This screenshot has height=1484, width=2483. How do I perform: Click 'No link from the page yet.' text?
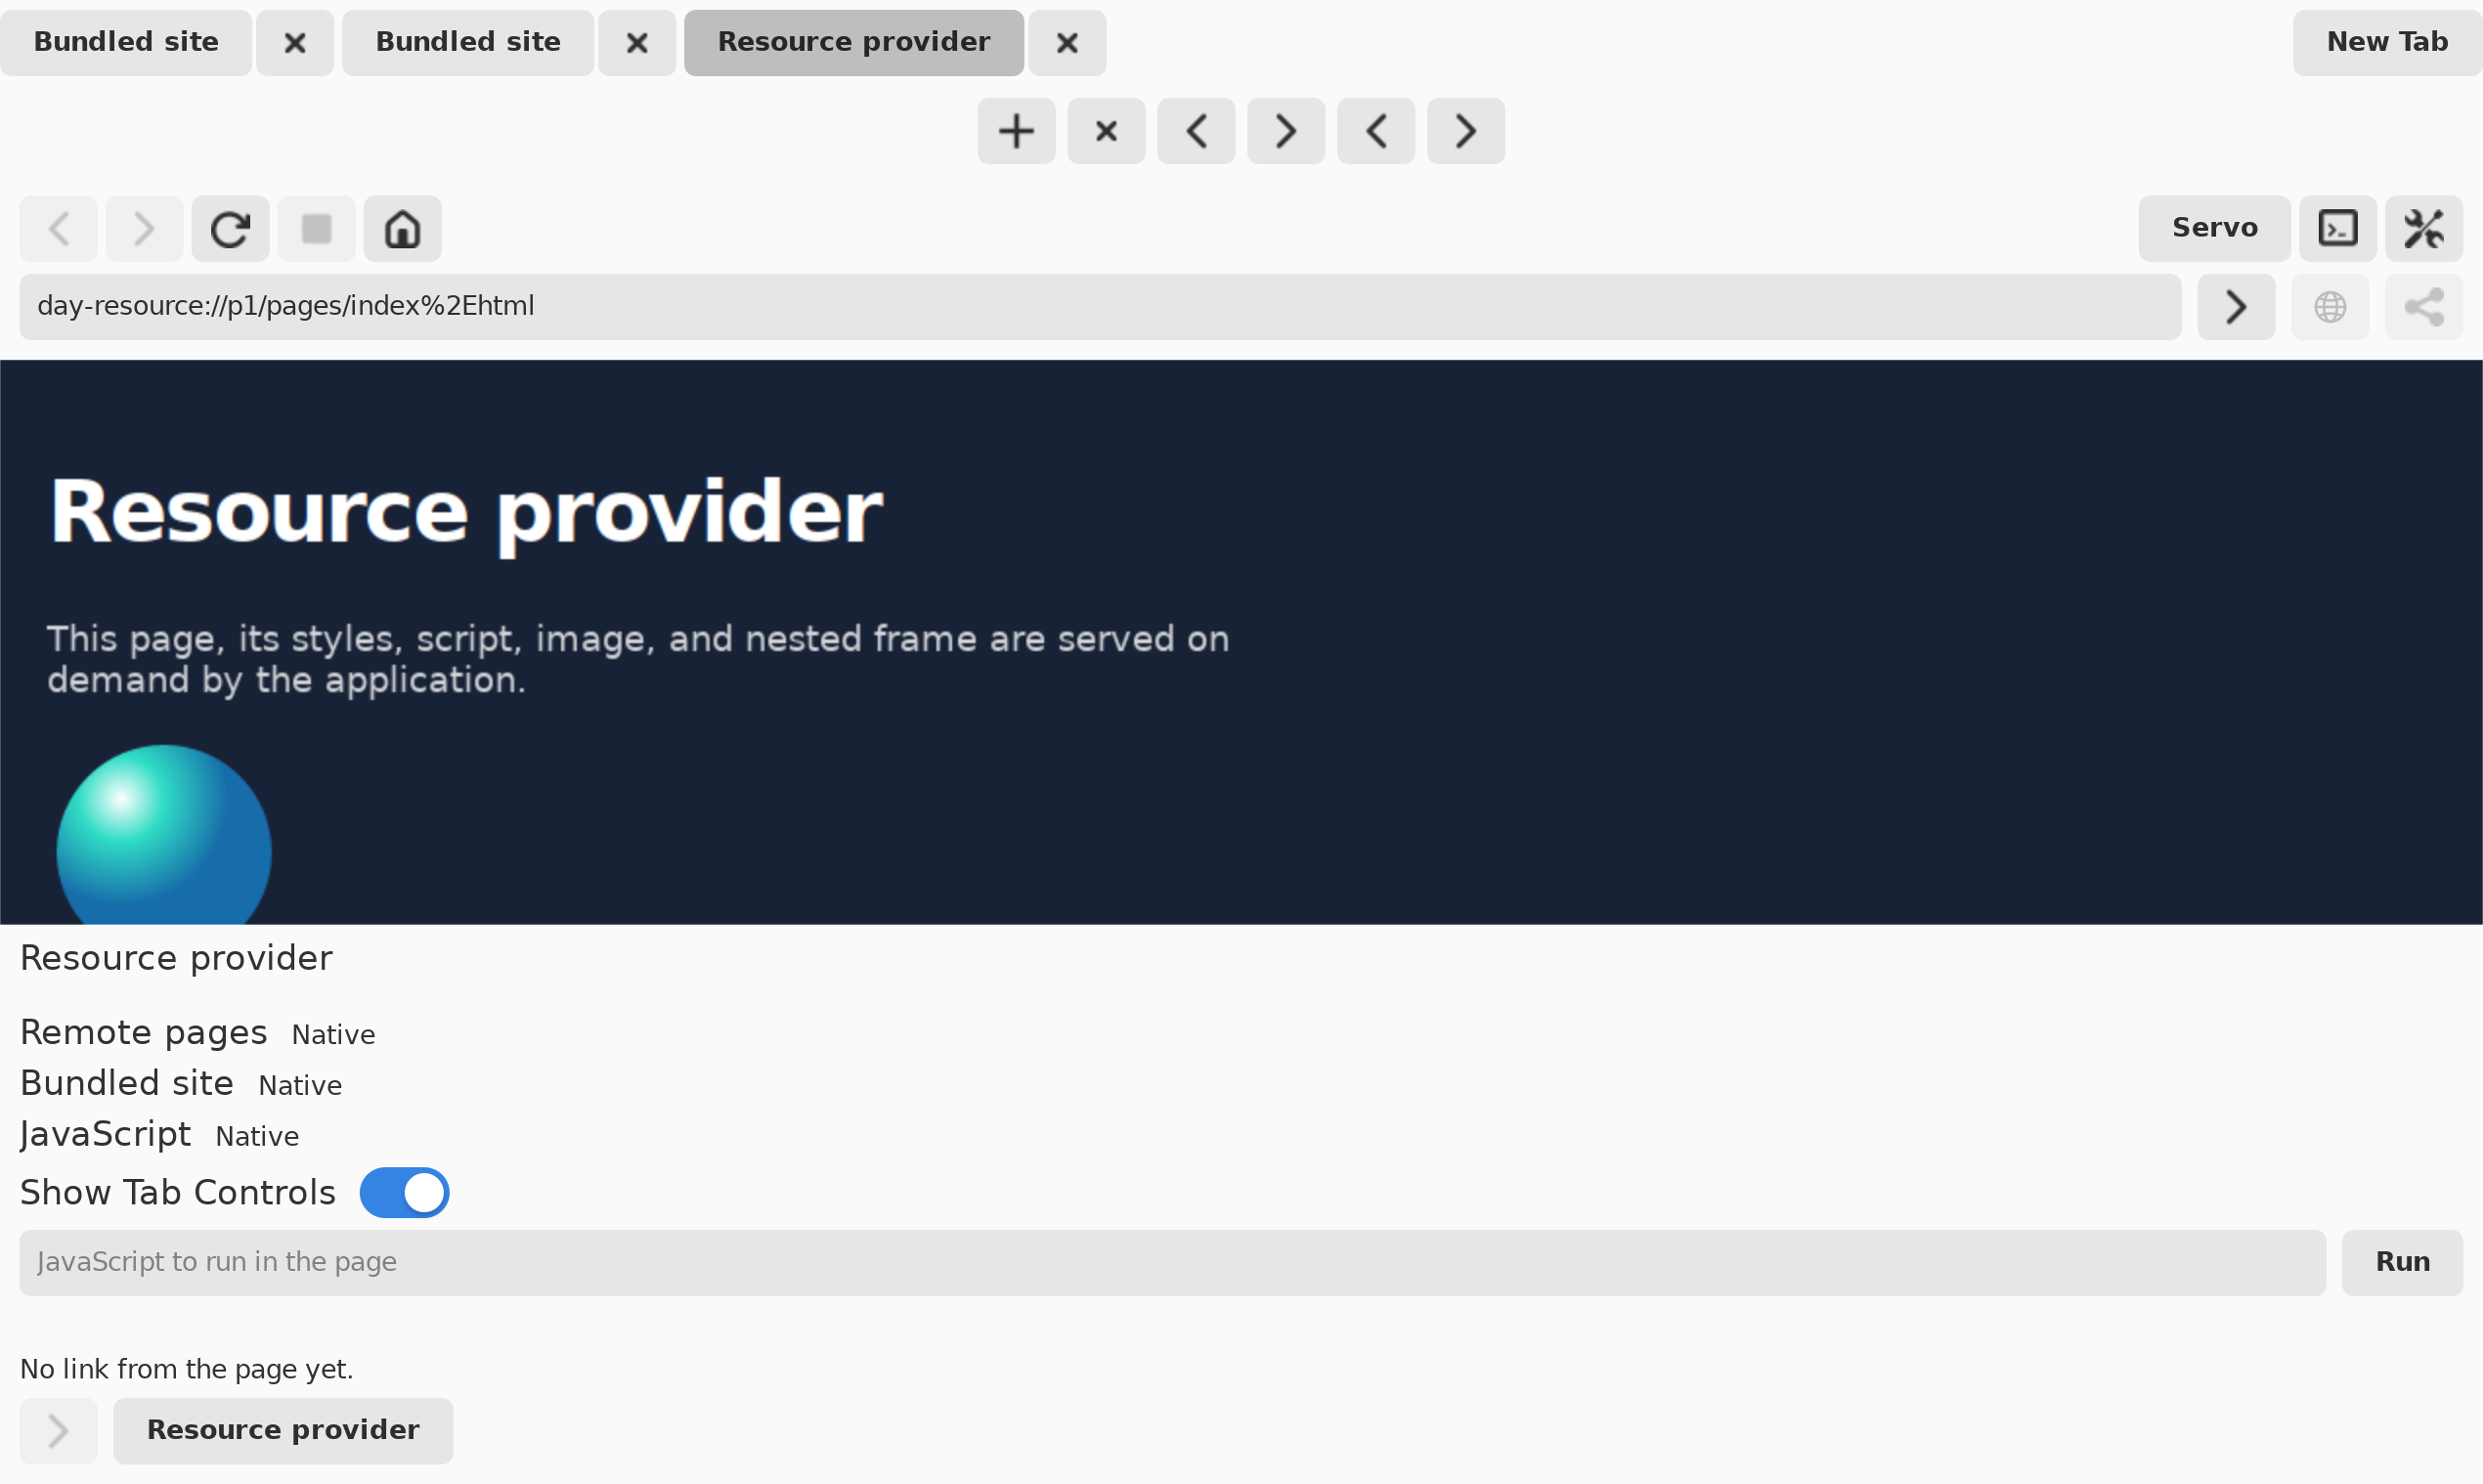(186, 1369)
